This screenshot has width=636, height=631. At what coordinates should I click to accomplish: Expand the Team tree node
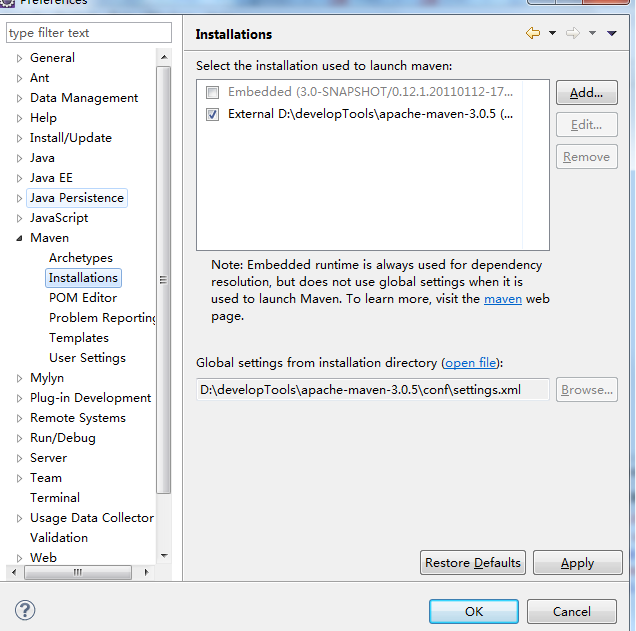(19, 478)
